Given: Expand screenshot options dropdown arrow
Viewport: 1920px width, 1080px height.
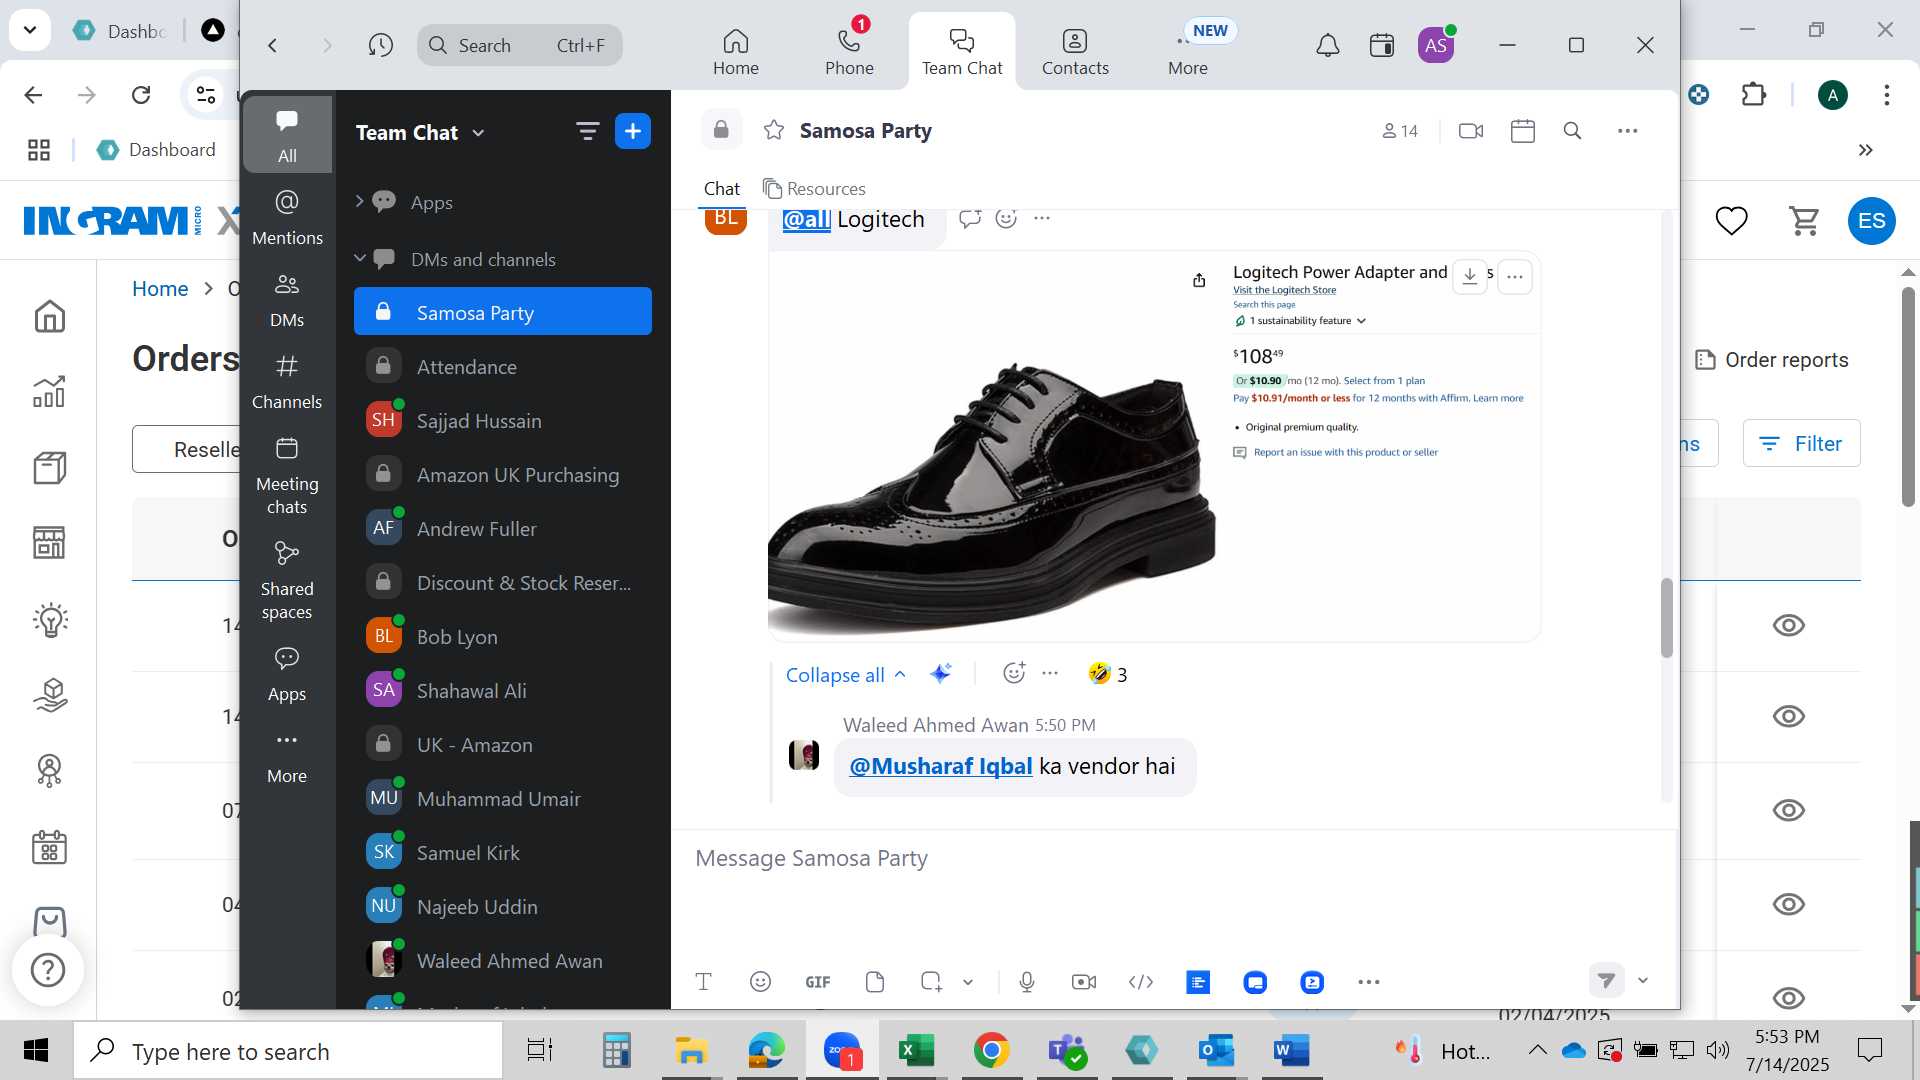Looking at the screenshot, I should 968,982.
